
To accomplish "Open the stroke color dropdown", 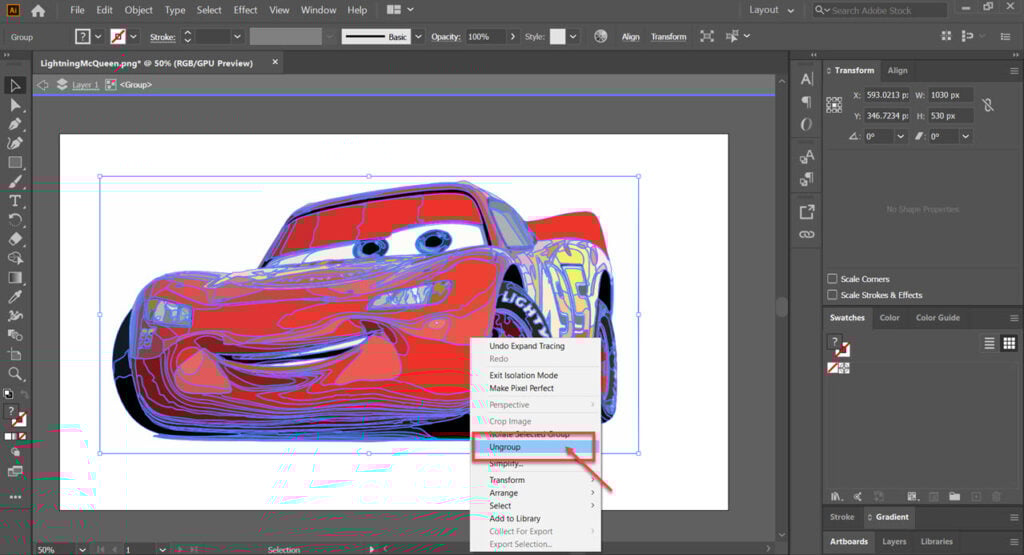I will click(x=133, y=37).
